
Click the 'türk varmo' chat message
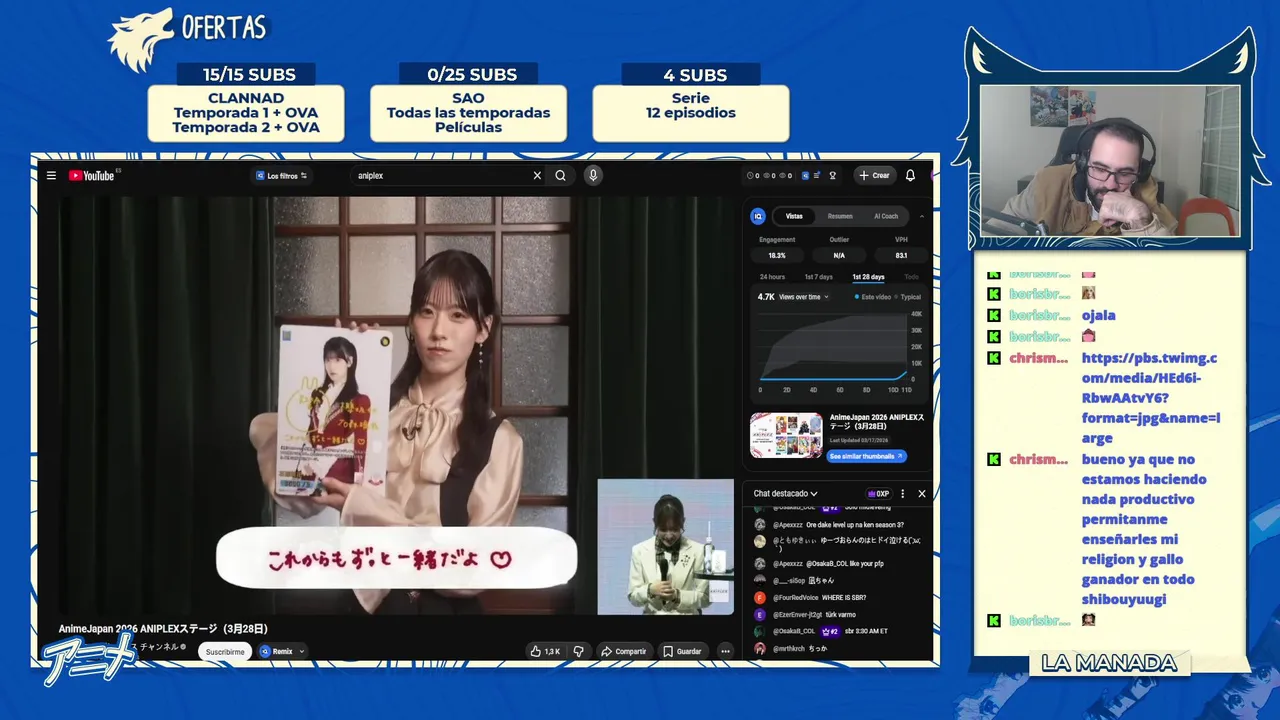point(840,614)
